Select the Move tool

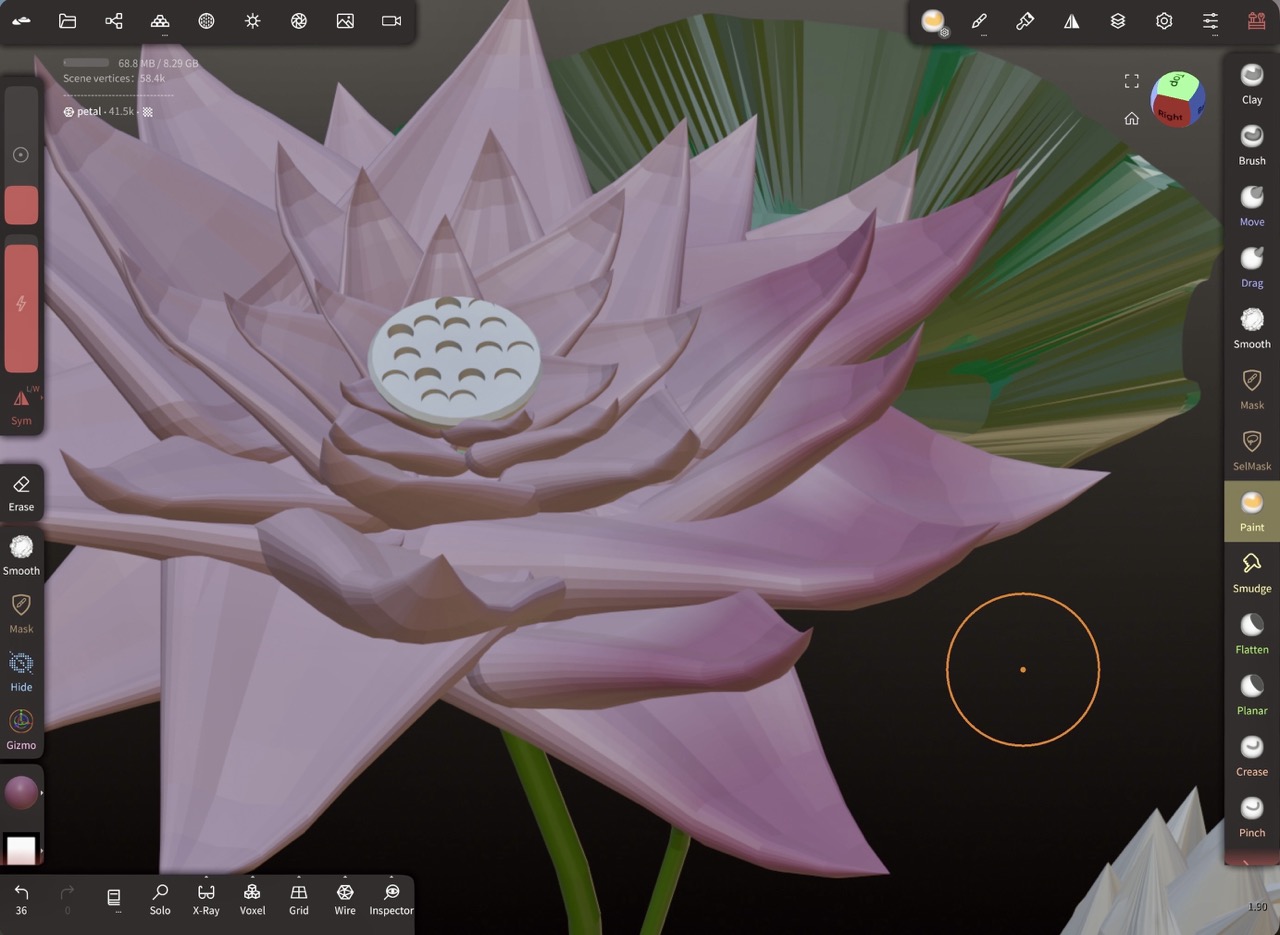[1252, 206]
